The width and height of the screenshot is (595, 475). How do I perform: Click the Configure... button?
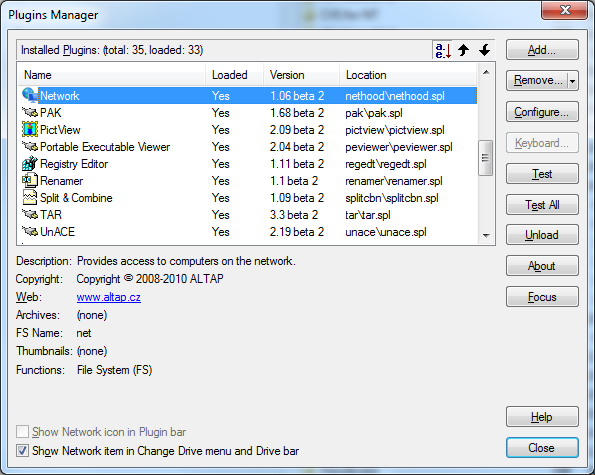tap(542, 112)
